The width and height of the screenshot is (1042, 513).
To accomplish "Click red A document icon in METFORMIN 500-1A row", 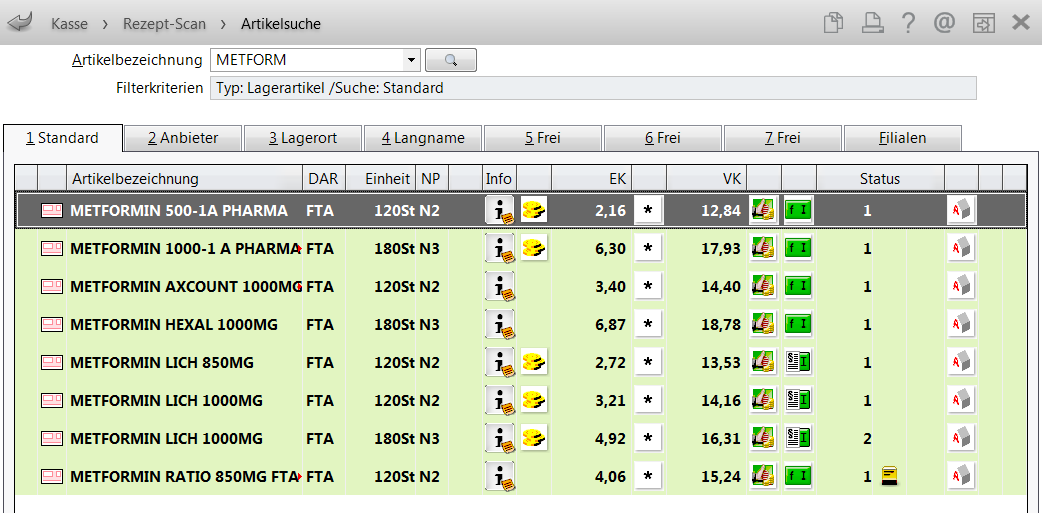I will [961, 211].
